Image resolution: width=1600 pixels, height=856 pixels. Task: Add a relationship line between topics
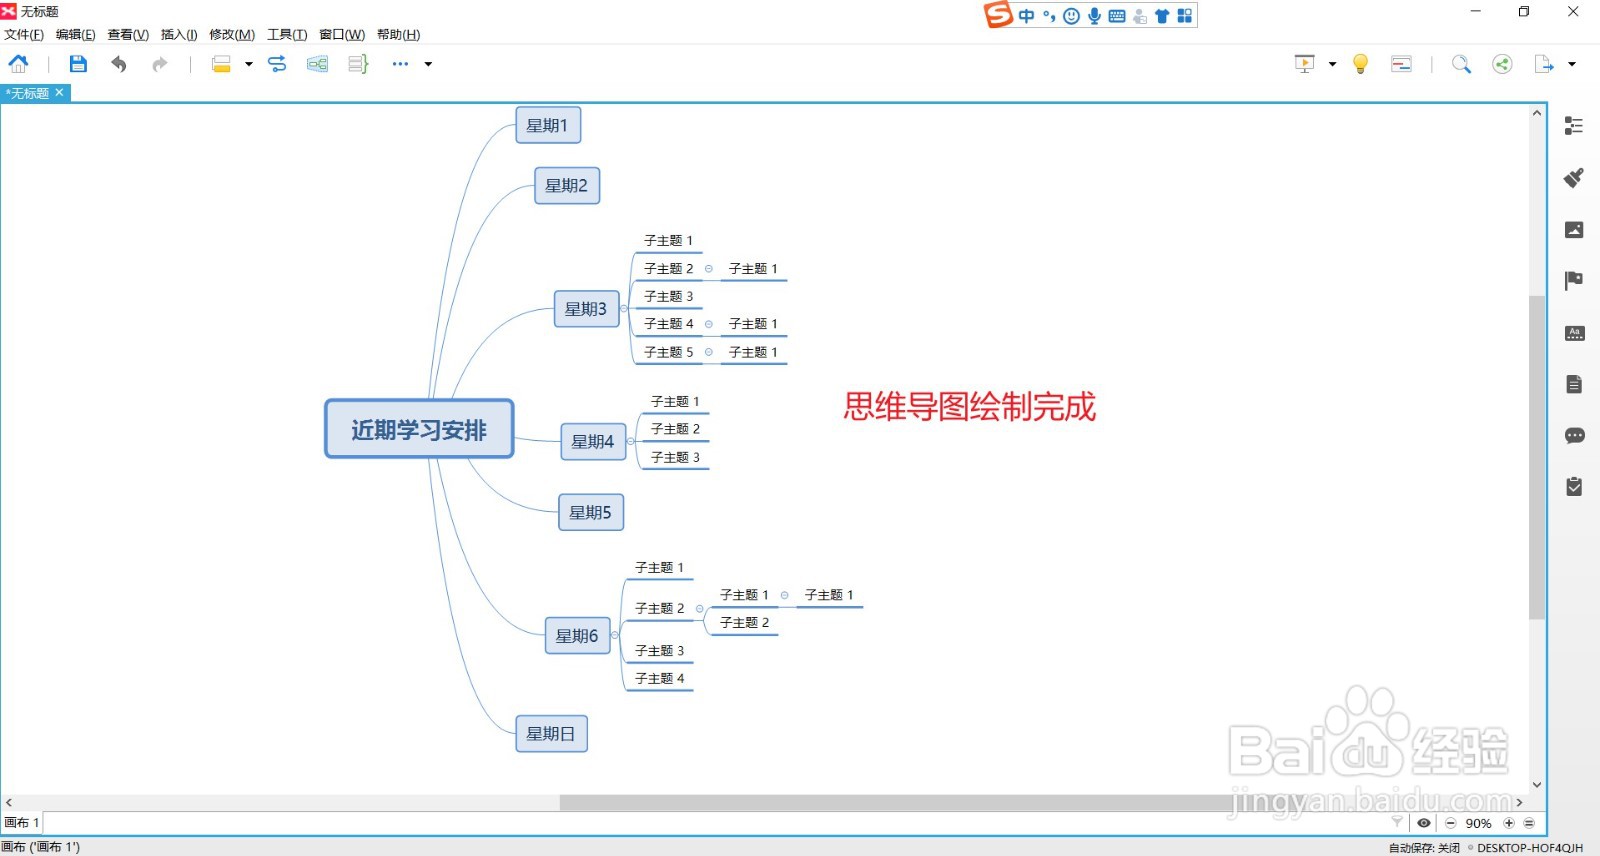277,64
